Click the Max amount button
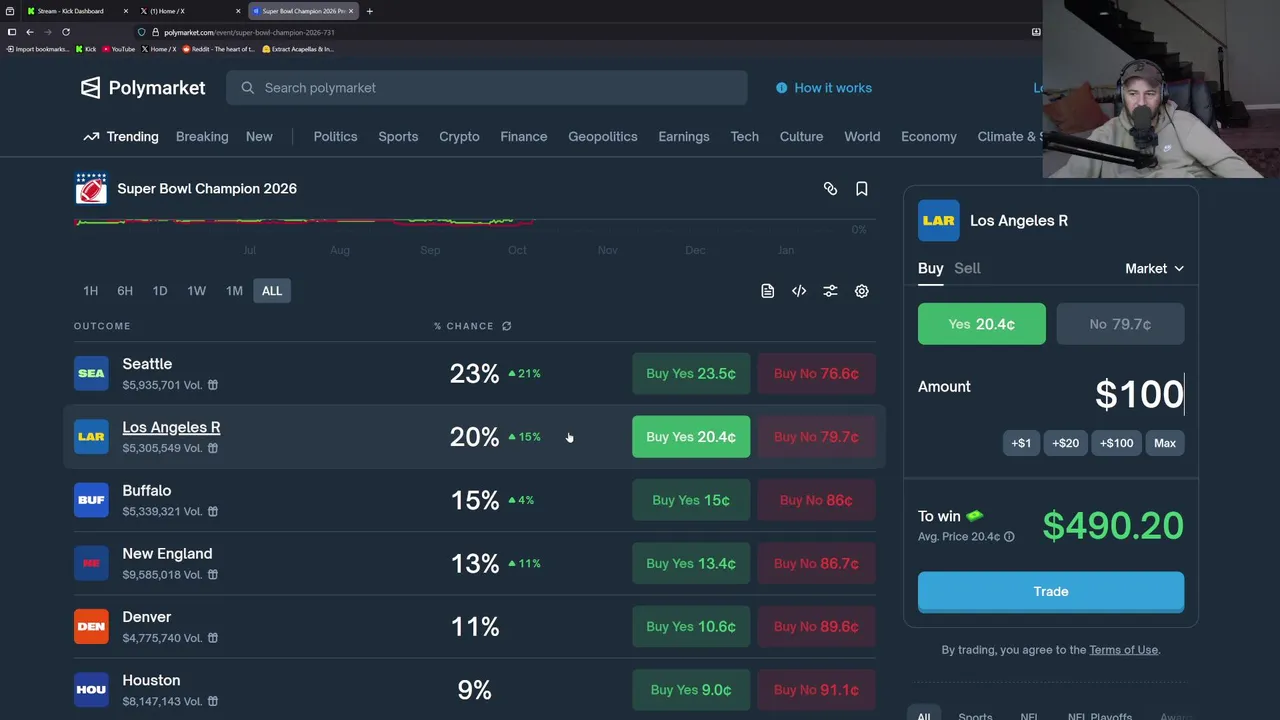 point(1165,443)
